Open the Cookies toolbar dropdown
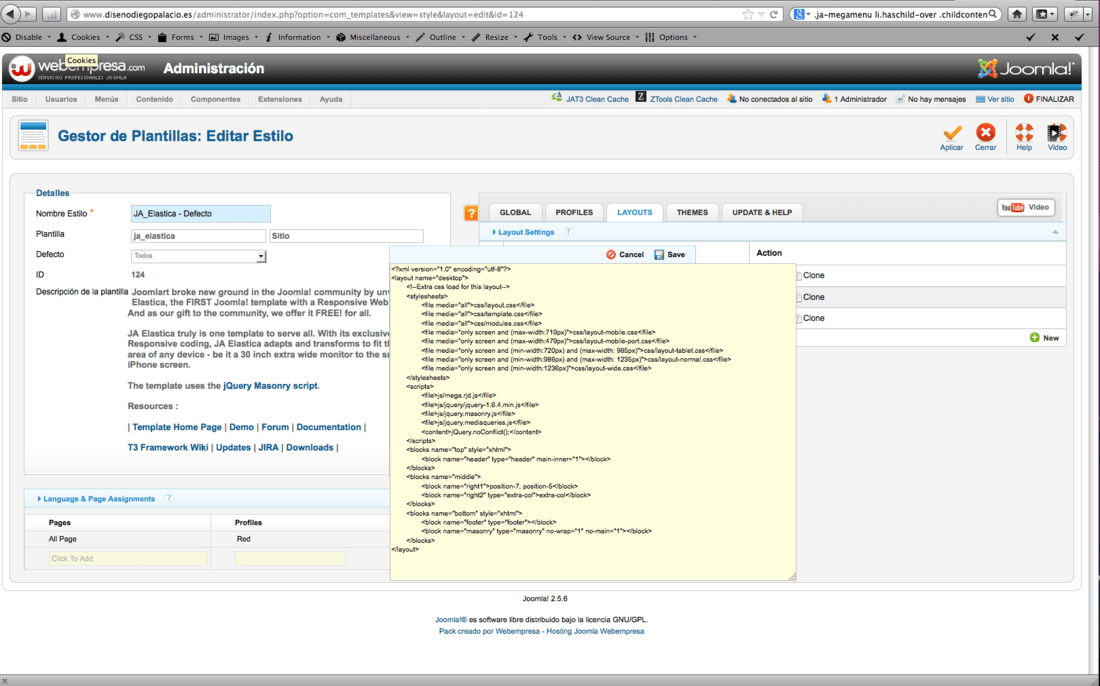 83,37
